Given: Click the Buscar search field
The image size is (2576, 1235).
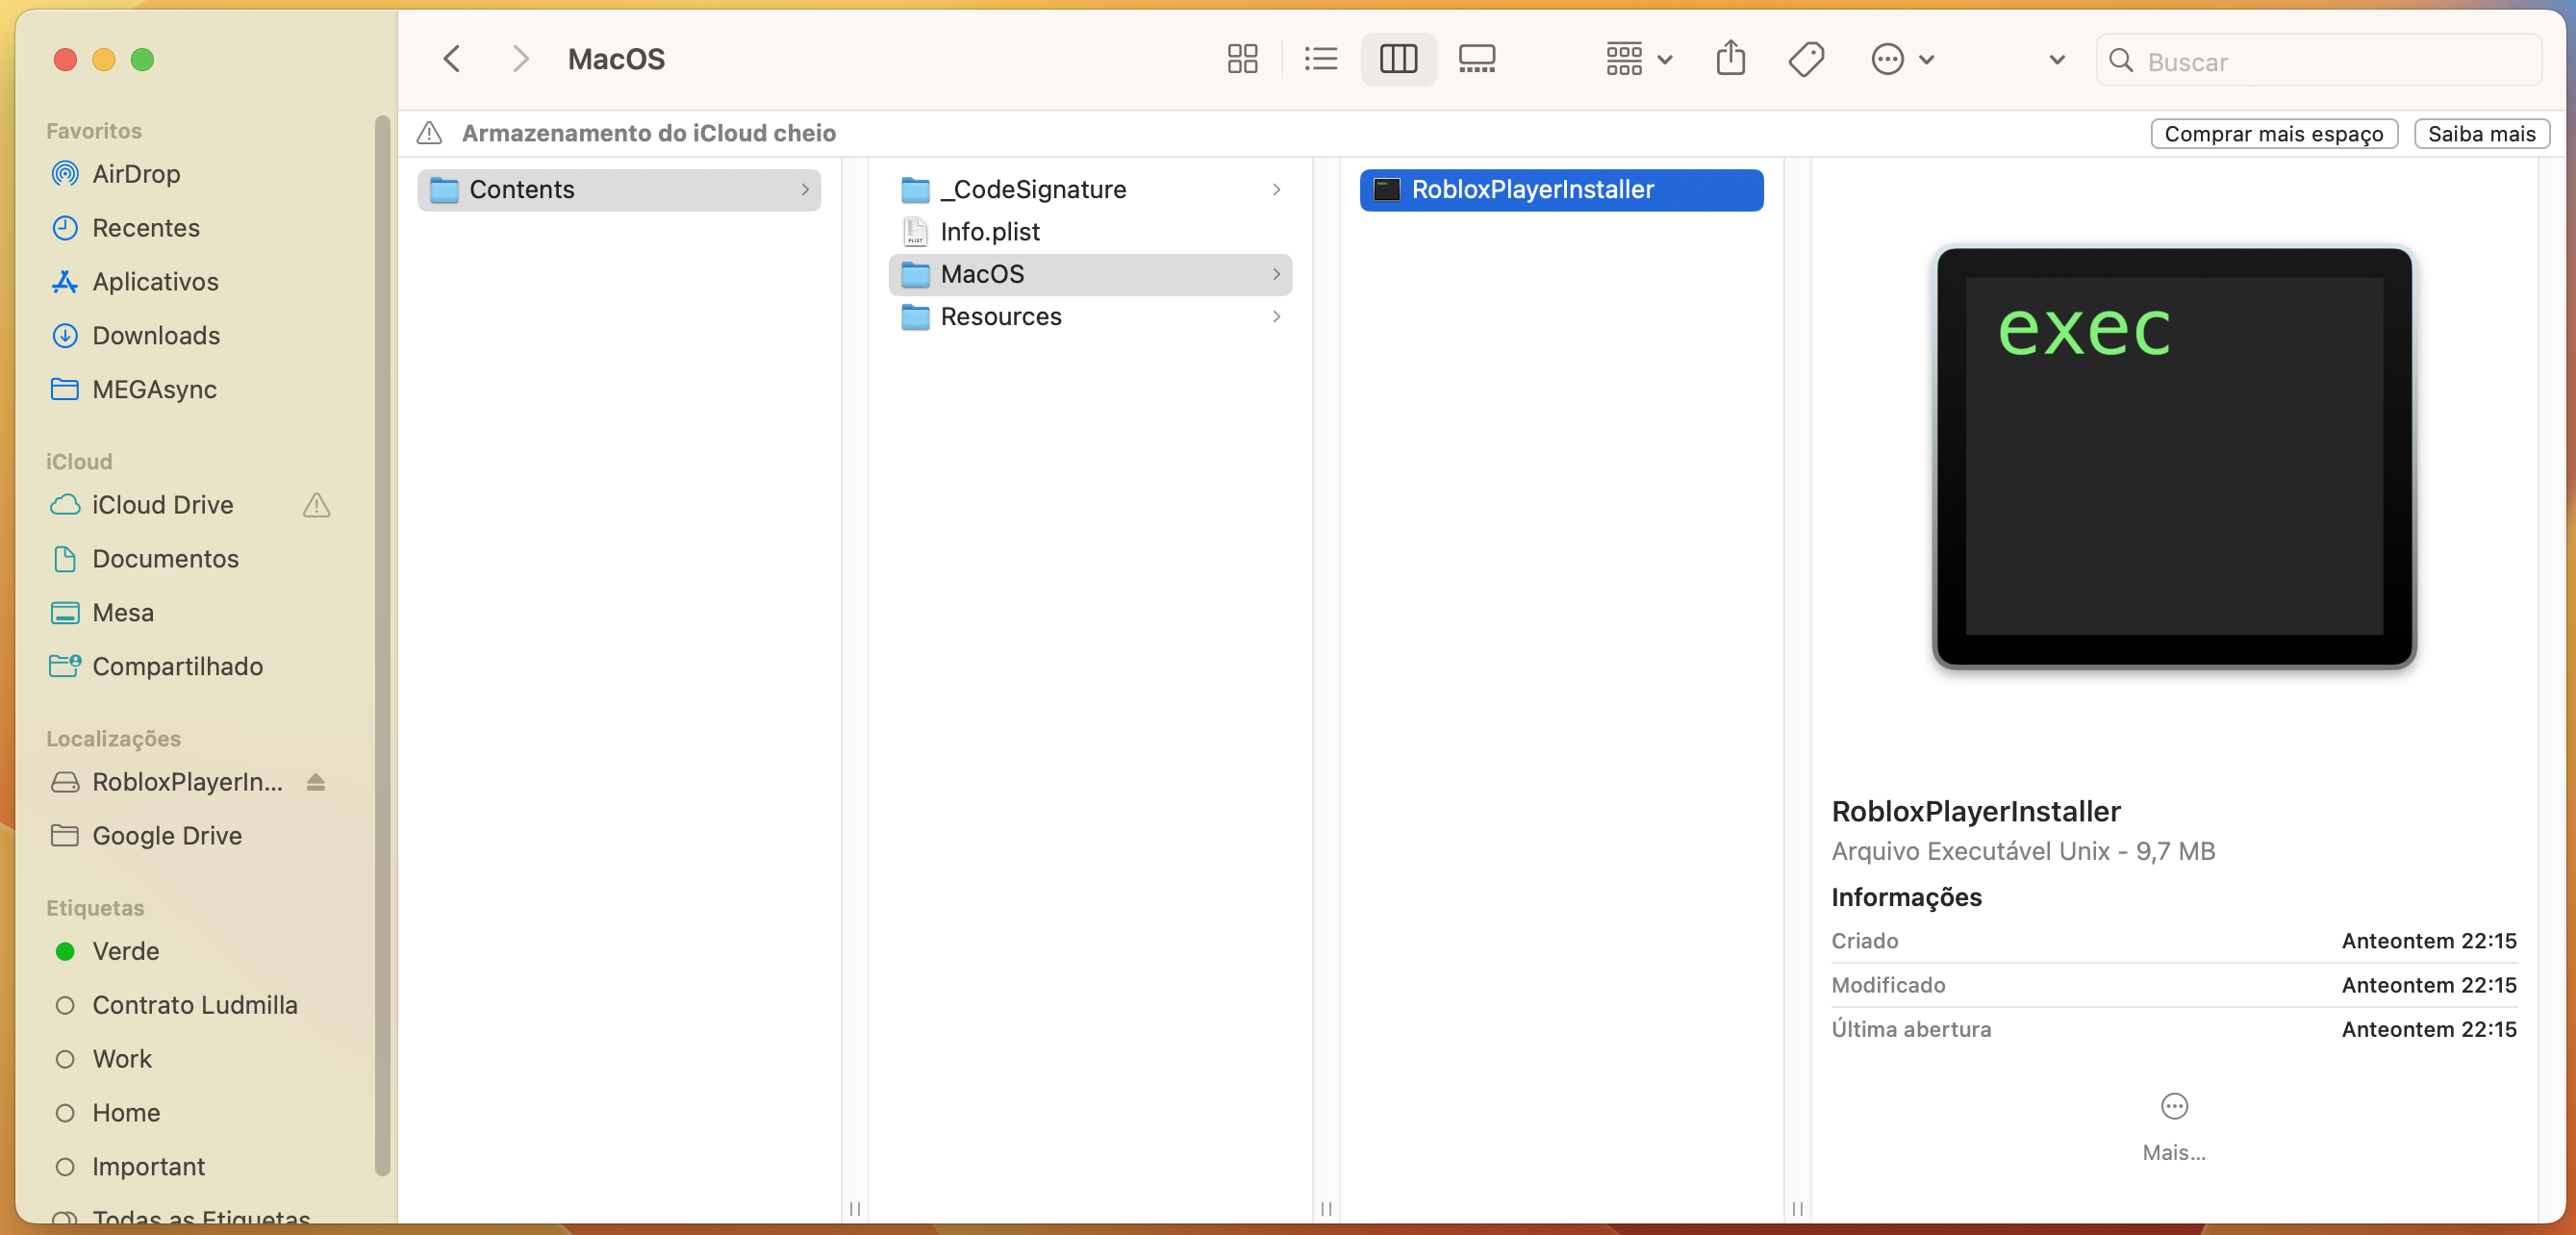Looking at the screenshot, I should pyautogui.click(x=2330, y=61).
